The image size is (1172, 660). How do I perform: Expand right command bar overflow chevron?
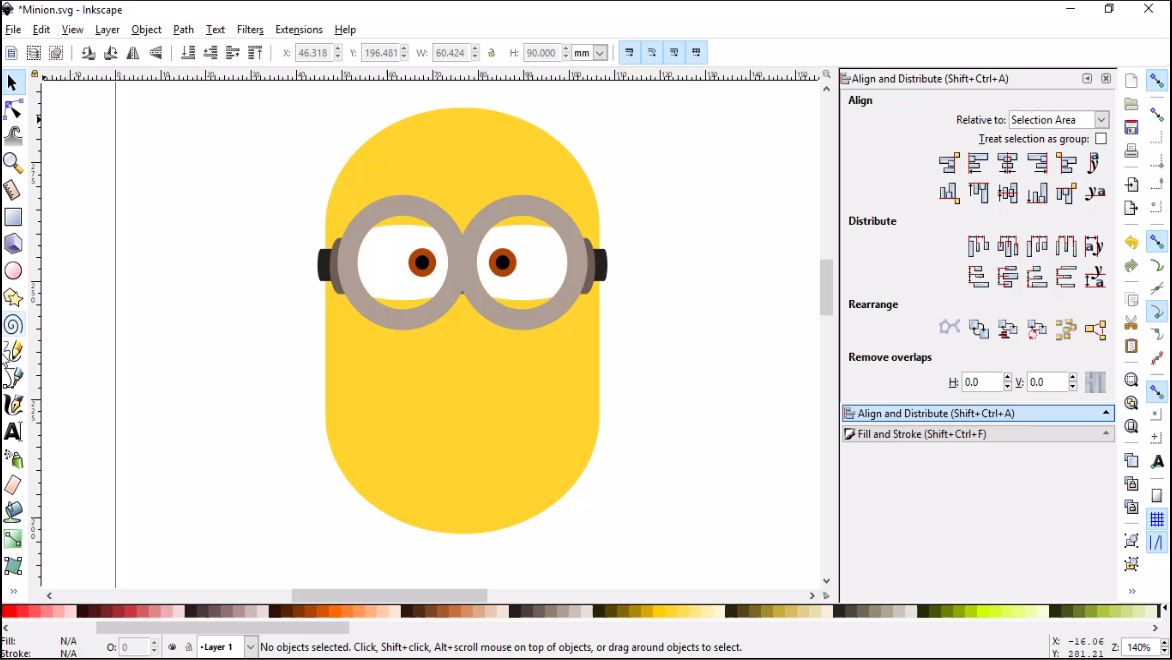tap(1132, 591)
